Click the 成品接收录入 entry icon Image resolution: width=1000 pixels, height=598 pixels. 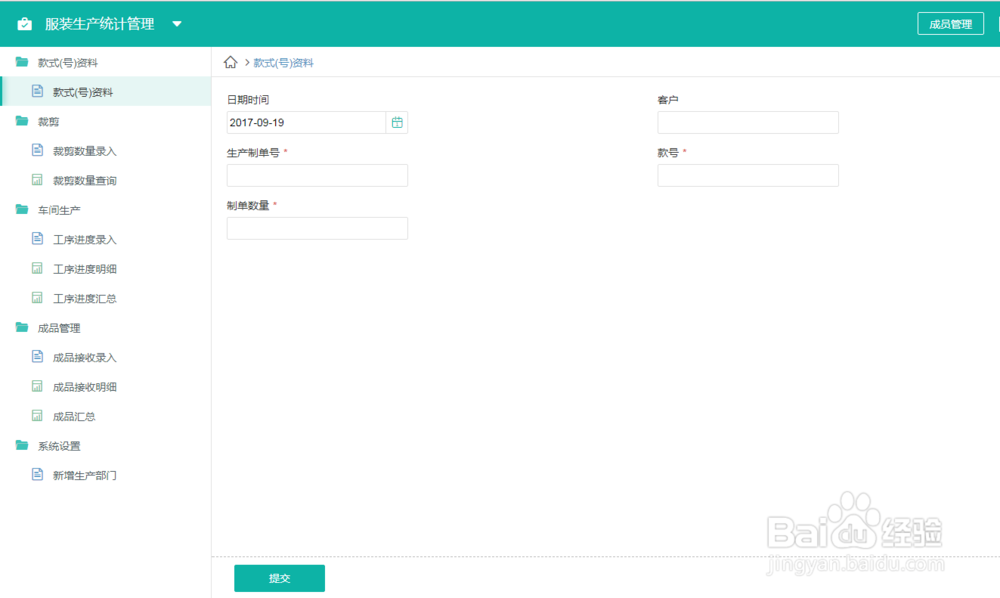(37, 357)
